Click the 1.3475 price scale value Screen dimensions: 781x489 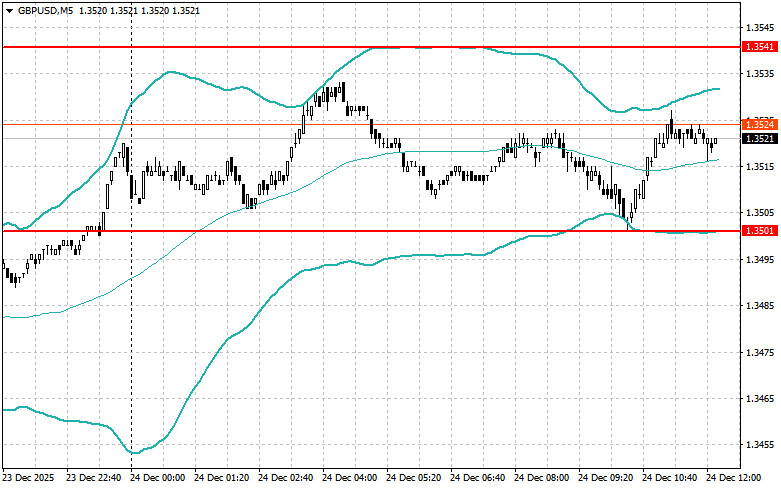pyautogui.click(x=760, y=353)
